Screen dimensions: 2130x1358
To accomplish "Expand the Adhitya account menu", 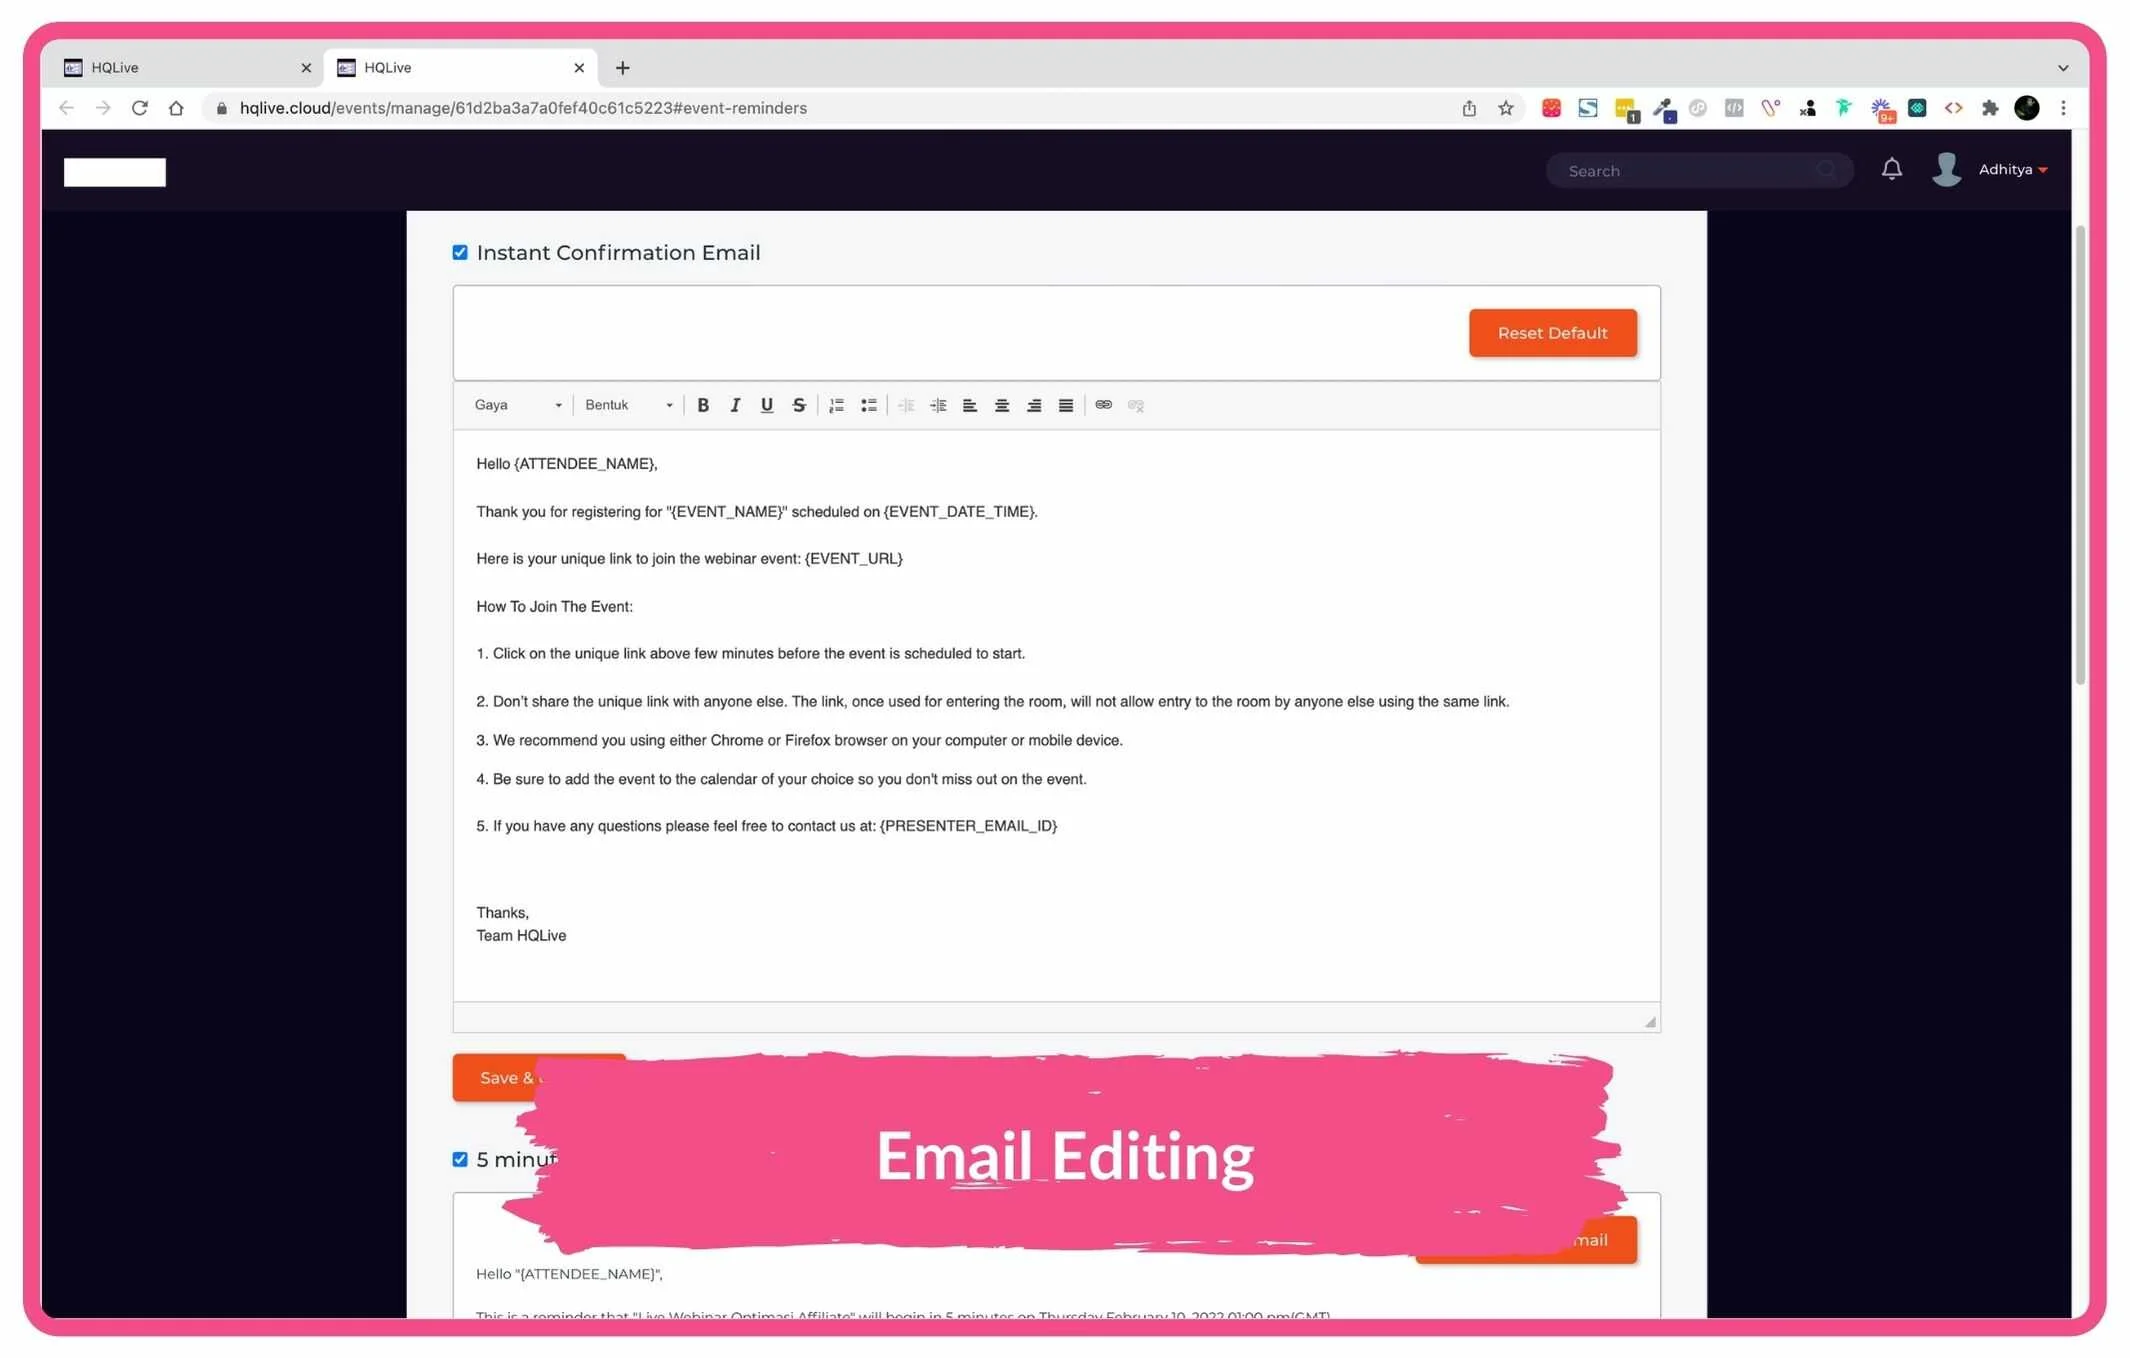I will [2011, 170].
